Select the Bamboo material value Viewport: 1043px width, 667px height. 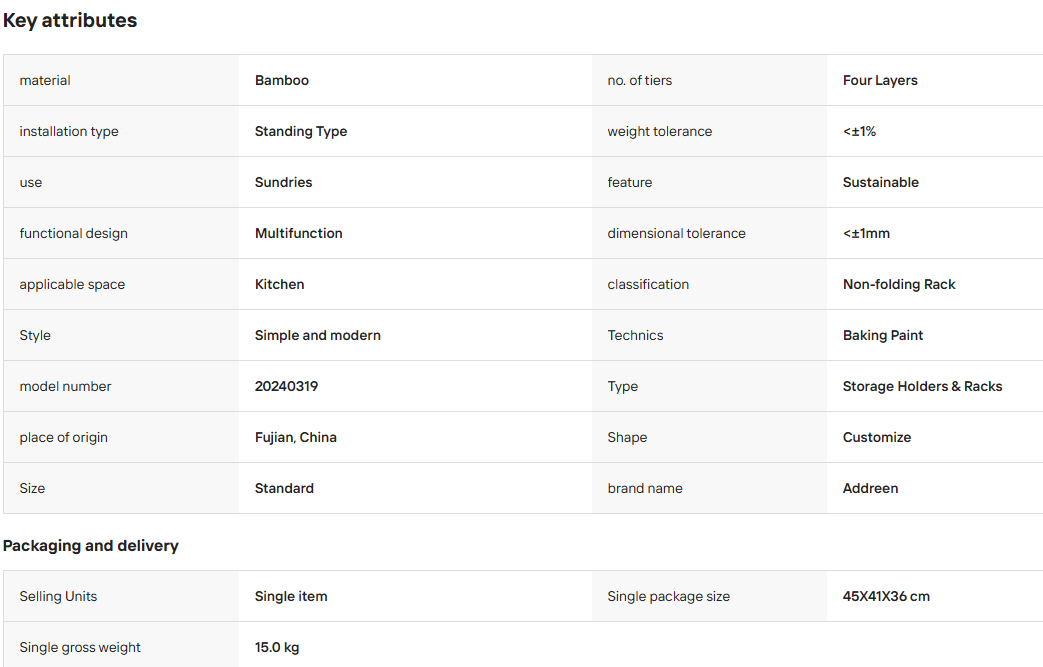pyautogui.click(x=281, y=80)
